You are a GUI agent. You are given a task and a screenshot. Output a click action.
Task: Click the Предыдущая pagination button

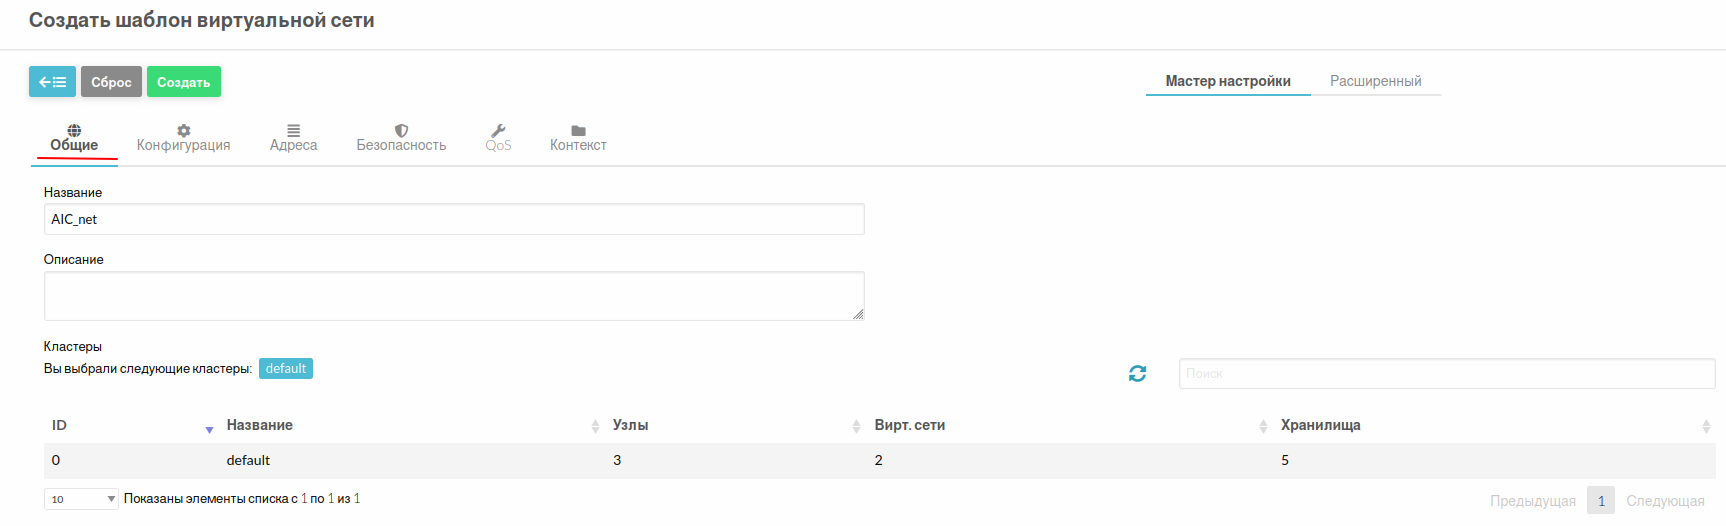click(x=1533, y=501)
